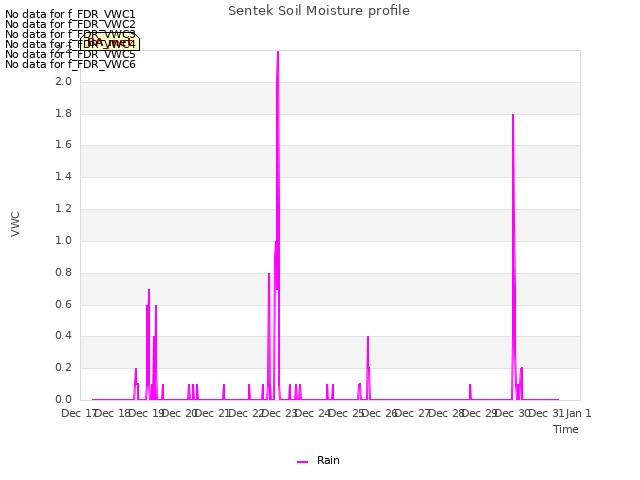Click the Rain legend entry
Screen dimensions: 640x480
(318, 460)
